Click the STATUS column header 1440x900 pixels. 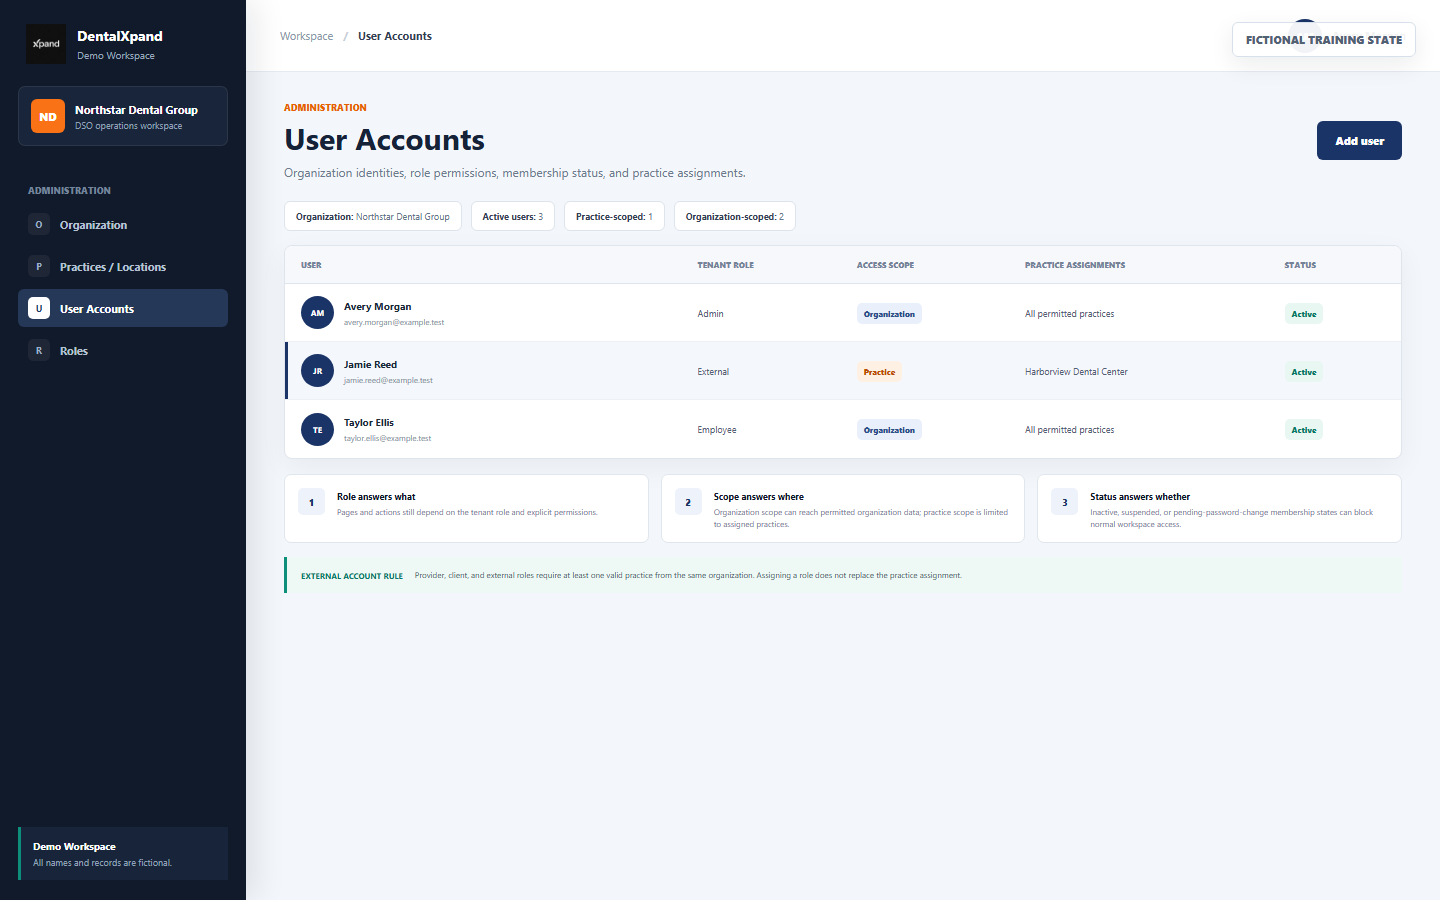click(x=1300, y=265)
